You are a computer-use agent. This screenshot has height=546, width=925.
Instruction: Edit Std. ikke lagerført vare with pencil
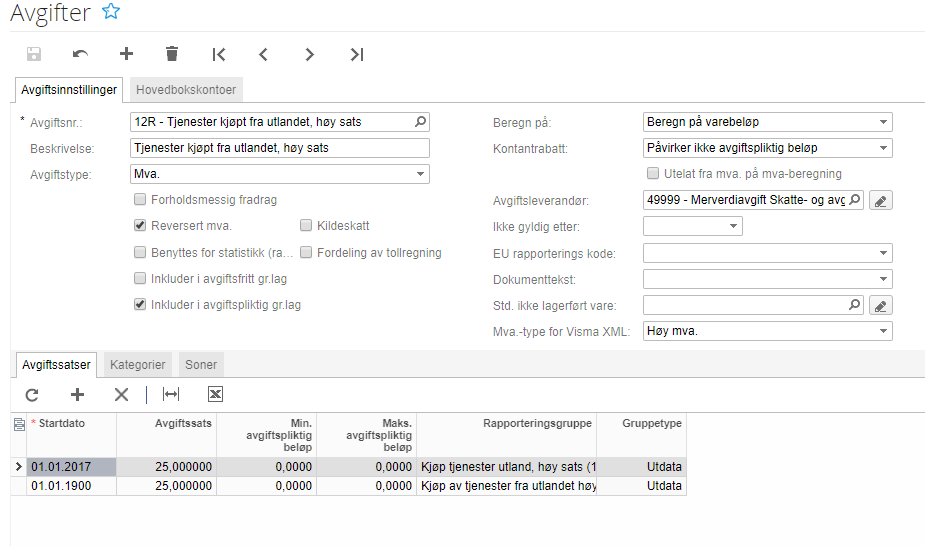[x=880, y=305]
